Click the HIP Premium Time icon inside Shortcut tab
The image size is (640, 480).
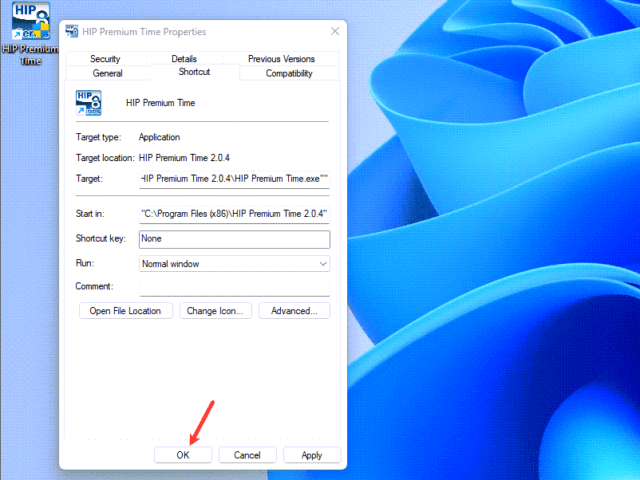89,103
